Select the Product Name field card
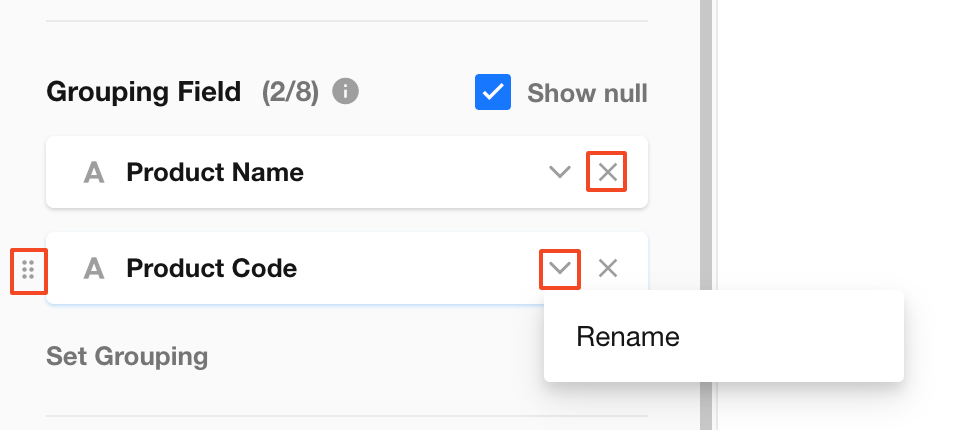Viewport: 954px width, 430px height. [347, 172]
